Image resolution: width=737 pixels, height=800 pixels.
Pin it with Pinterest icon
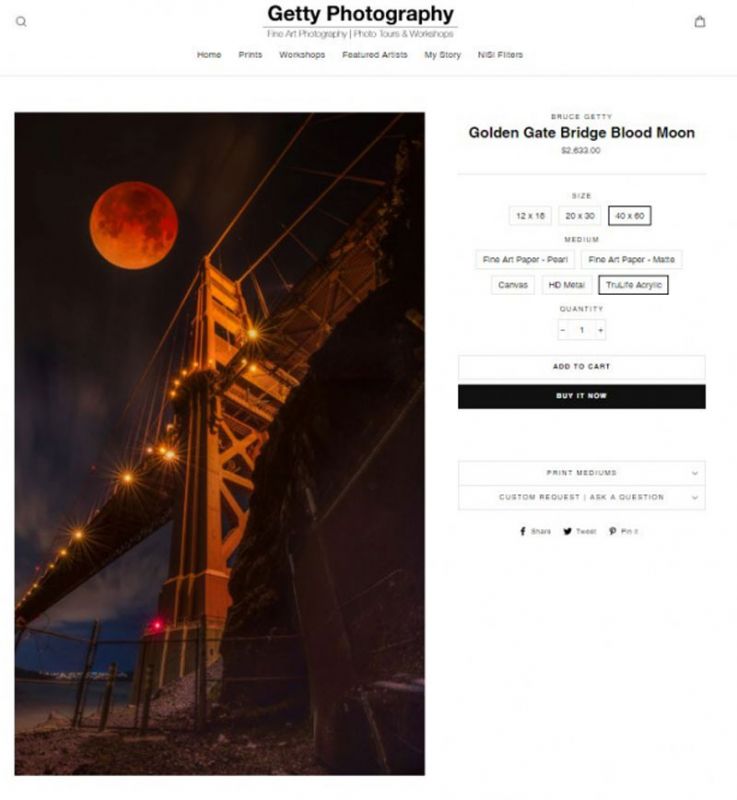[613, 531]
